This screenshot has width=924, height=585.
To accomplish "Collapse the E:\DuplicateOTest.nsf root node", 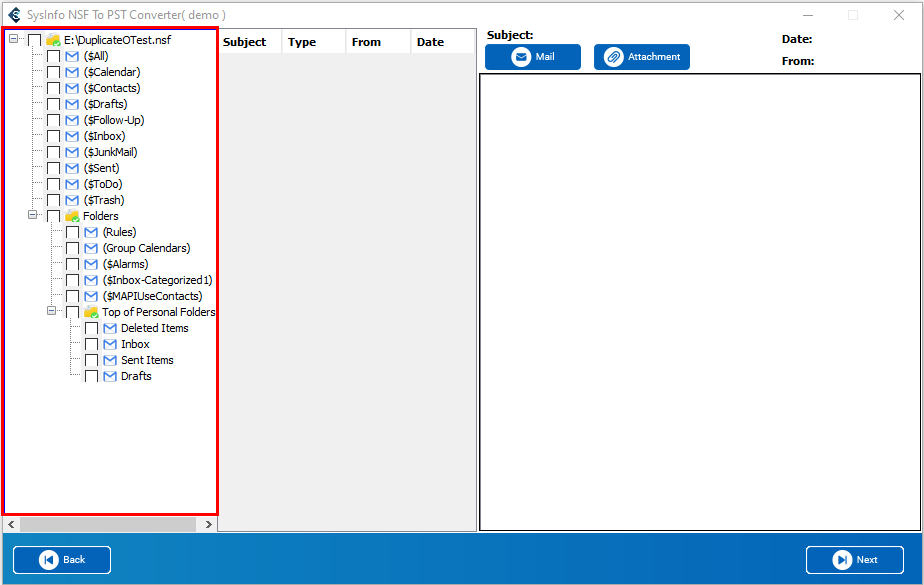I will click(x=14, y=39).
